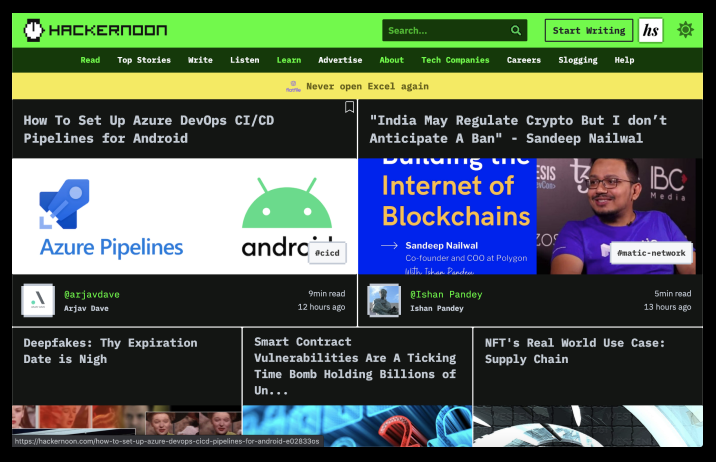The image size is (716, 462).
Task: Open the Listen menu item
Action: 244,60
